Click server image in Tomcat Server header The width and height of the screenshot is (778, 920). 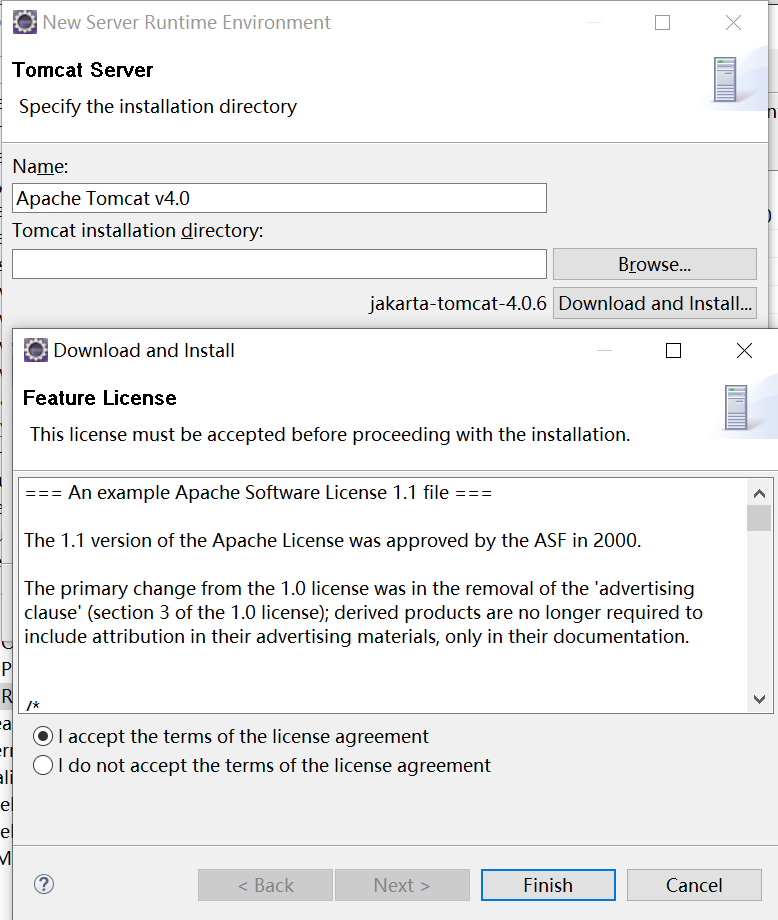[x=725, y=79]
